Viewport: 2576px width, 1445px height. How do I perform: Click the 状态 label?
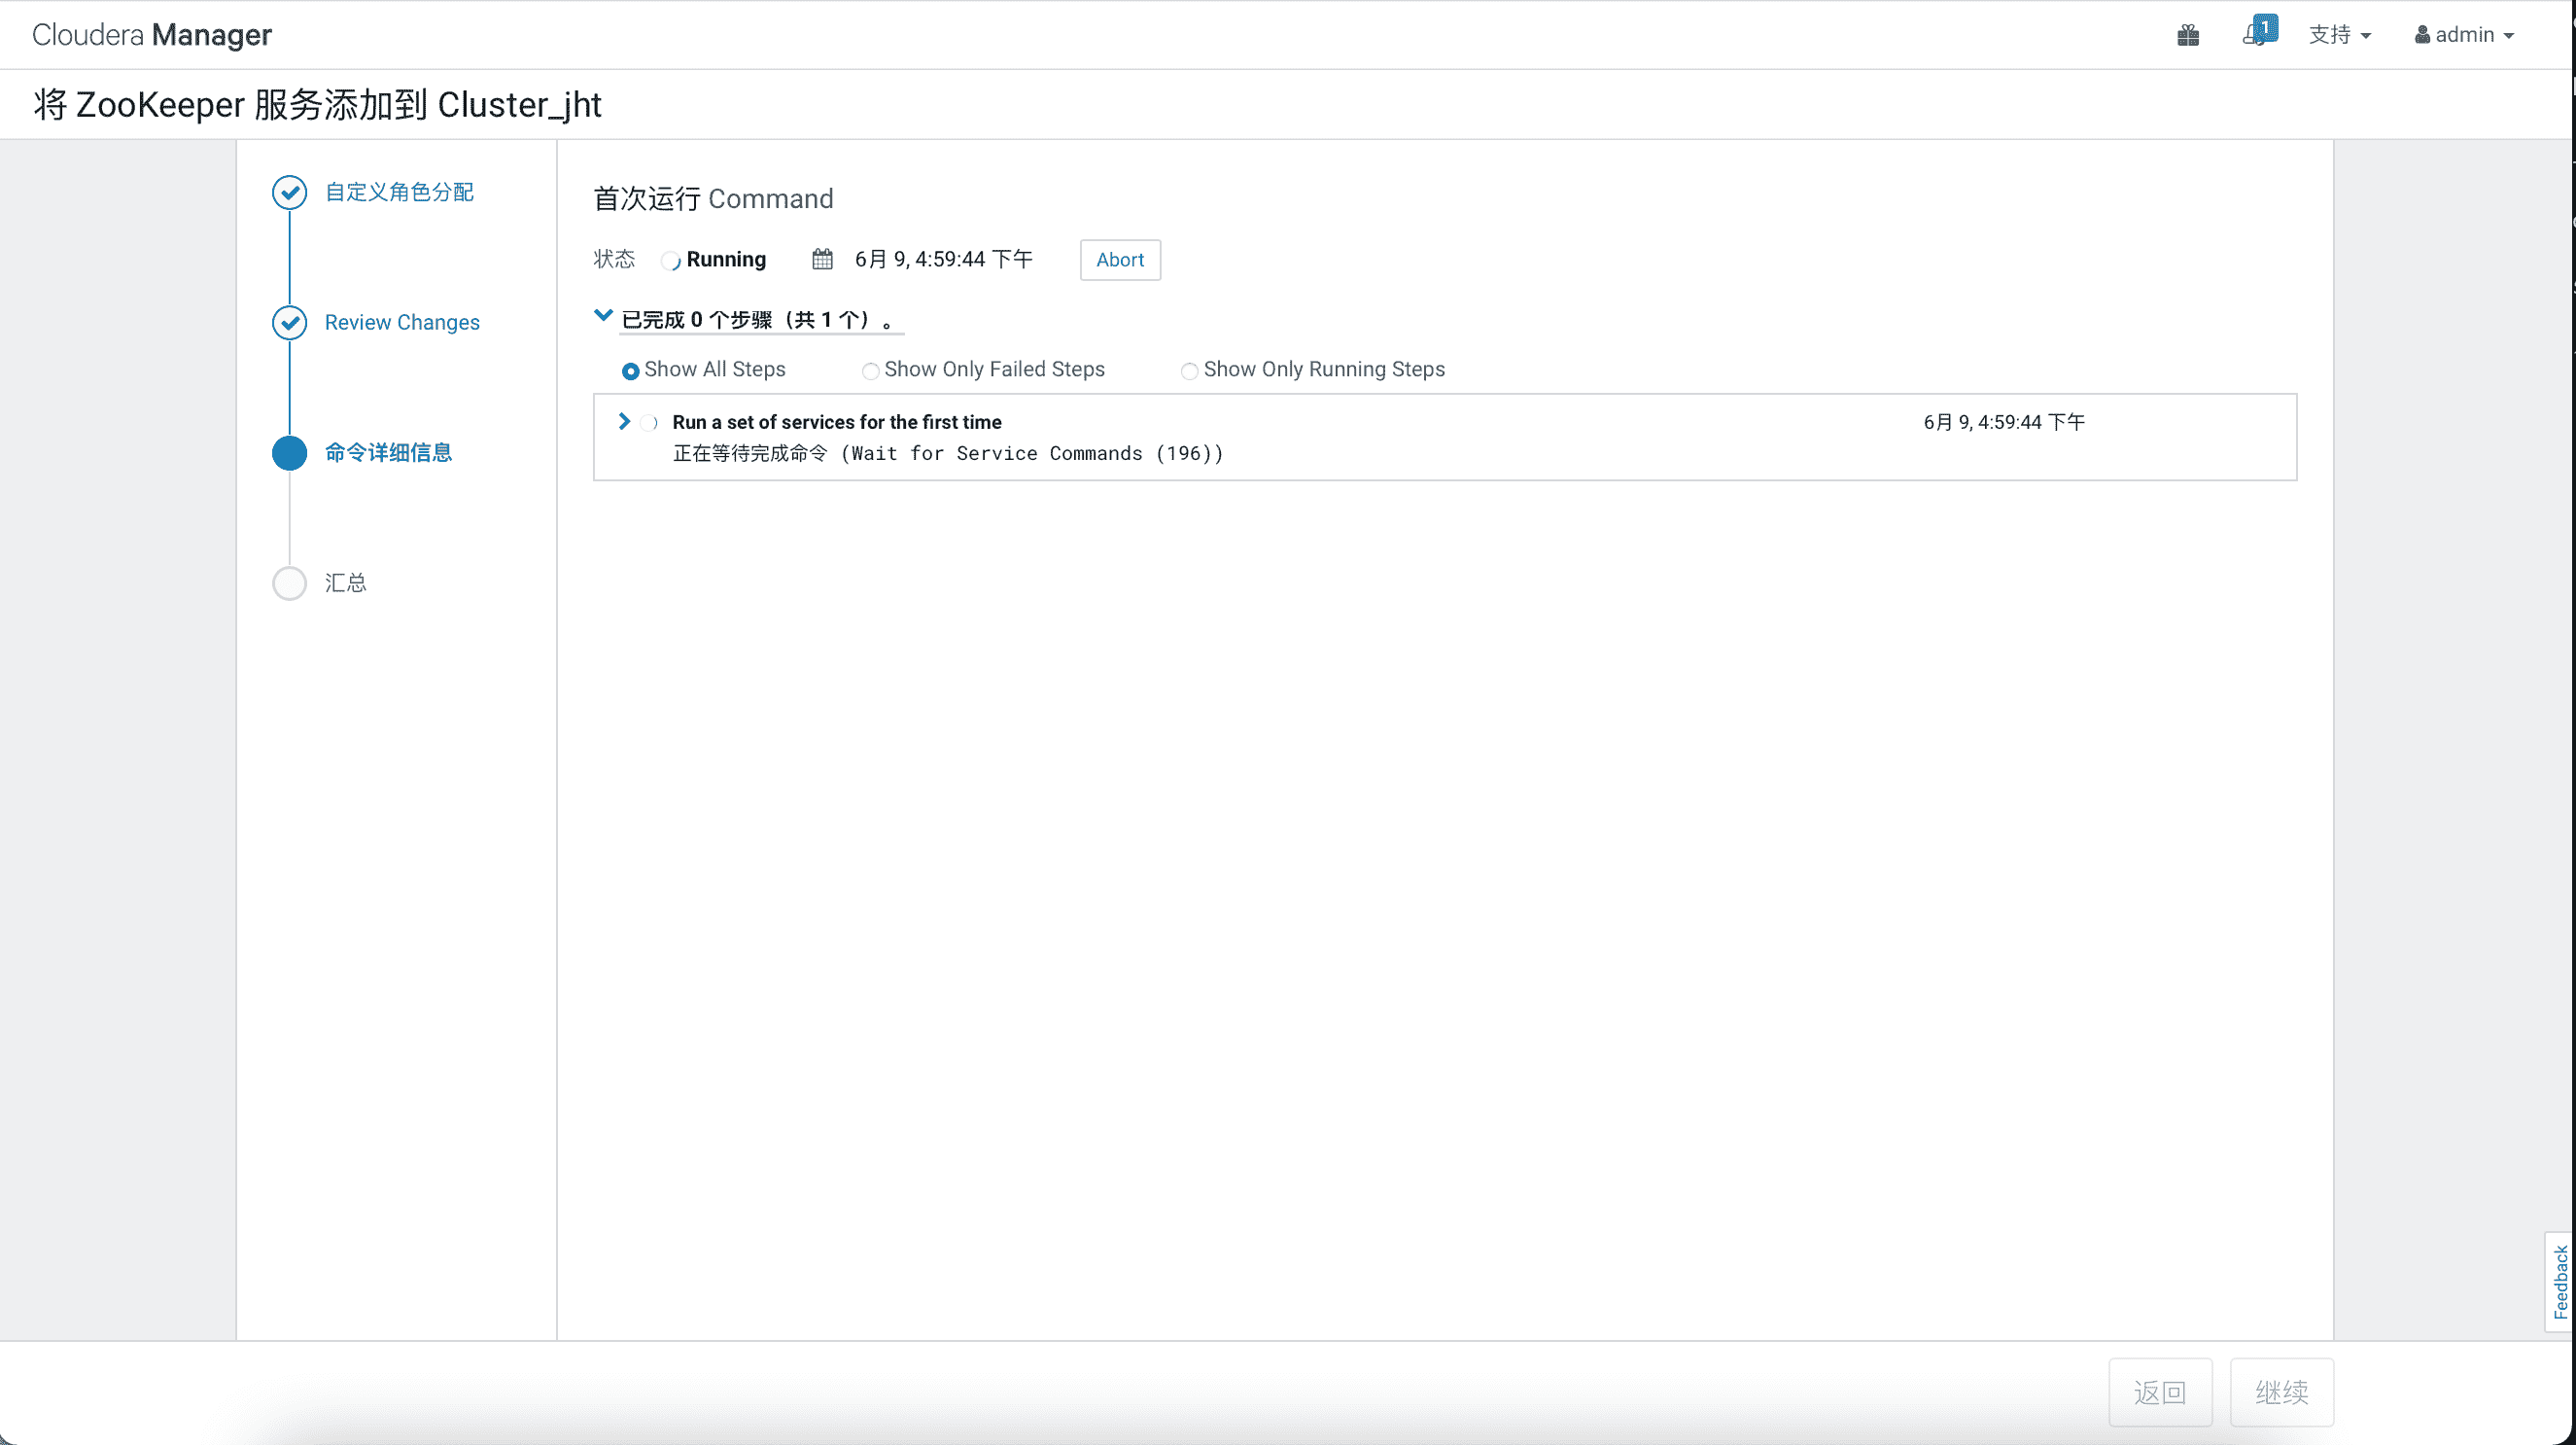coord(614,260)
